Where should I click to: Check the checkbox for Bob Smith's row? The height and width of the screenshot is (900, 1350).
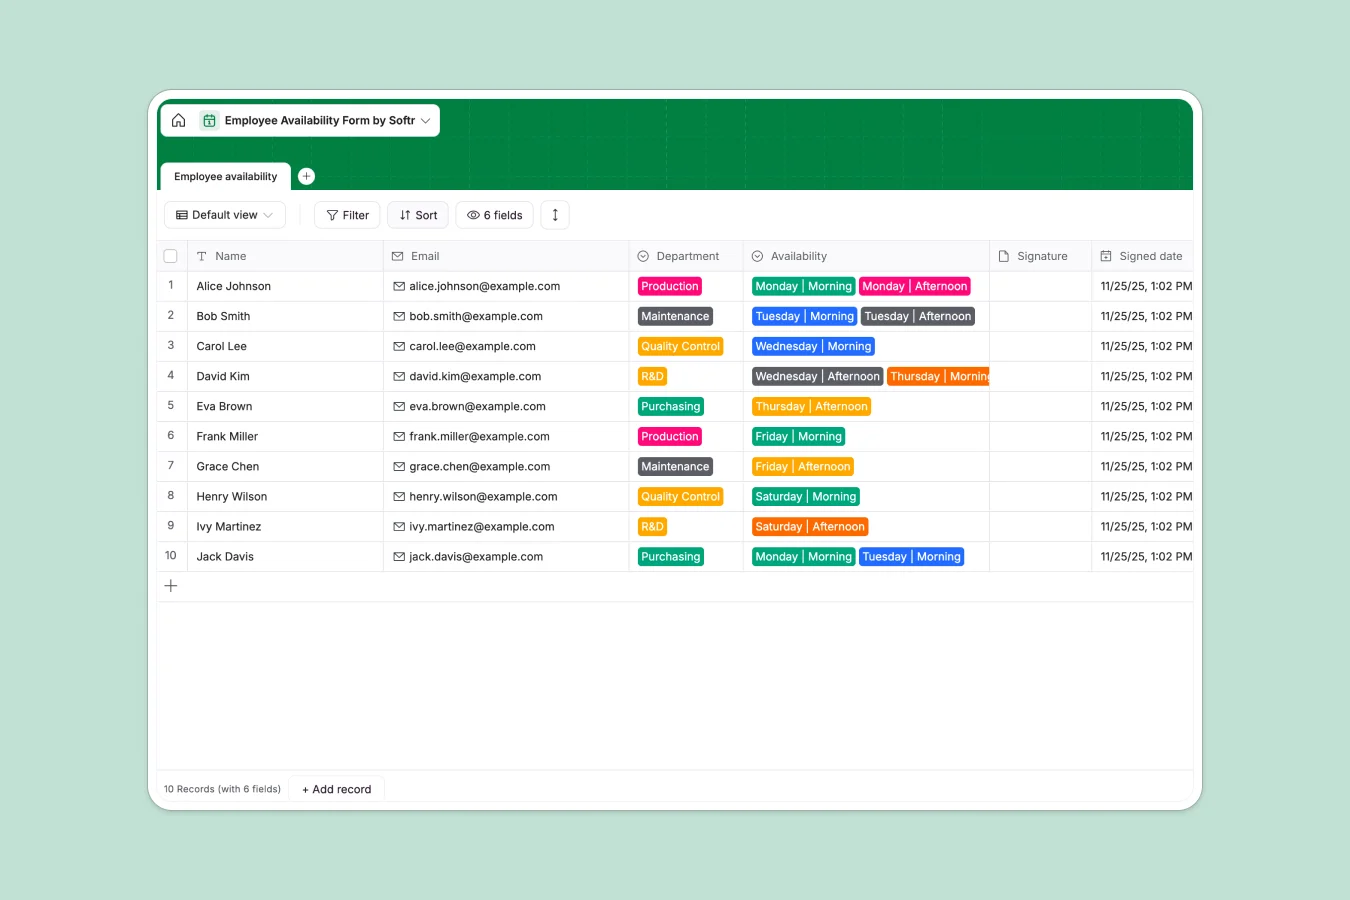(170, 316)
